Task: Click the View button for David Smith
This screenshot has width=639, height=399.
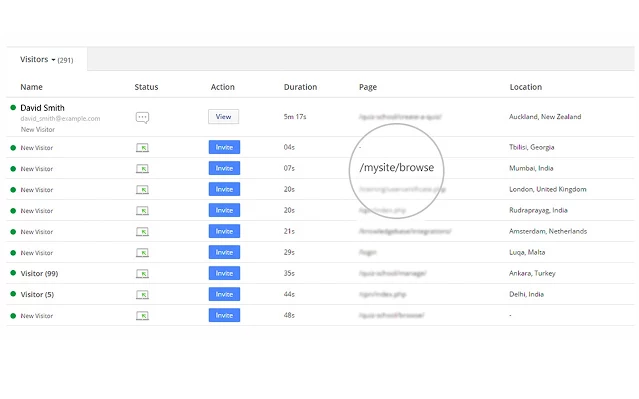Action: (x=223, y=117)
